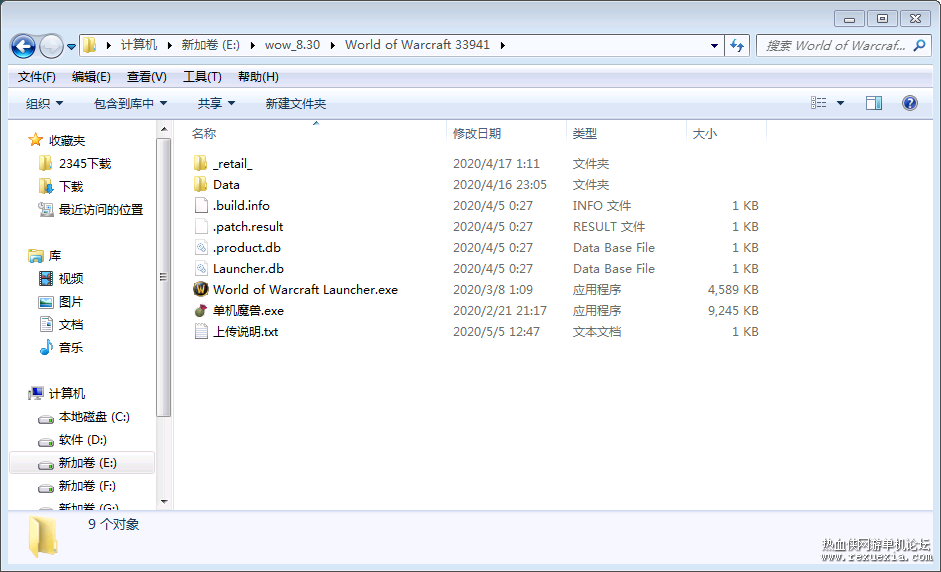Select World of Warcraft 33941 breadcrumb

pyautogui.click(x=417, y=45)
